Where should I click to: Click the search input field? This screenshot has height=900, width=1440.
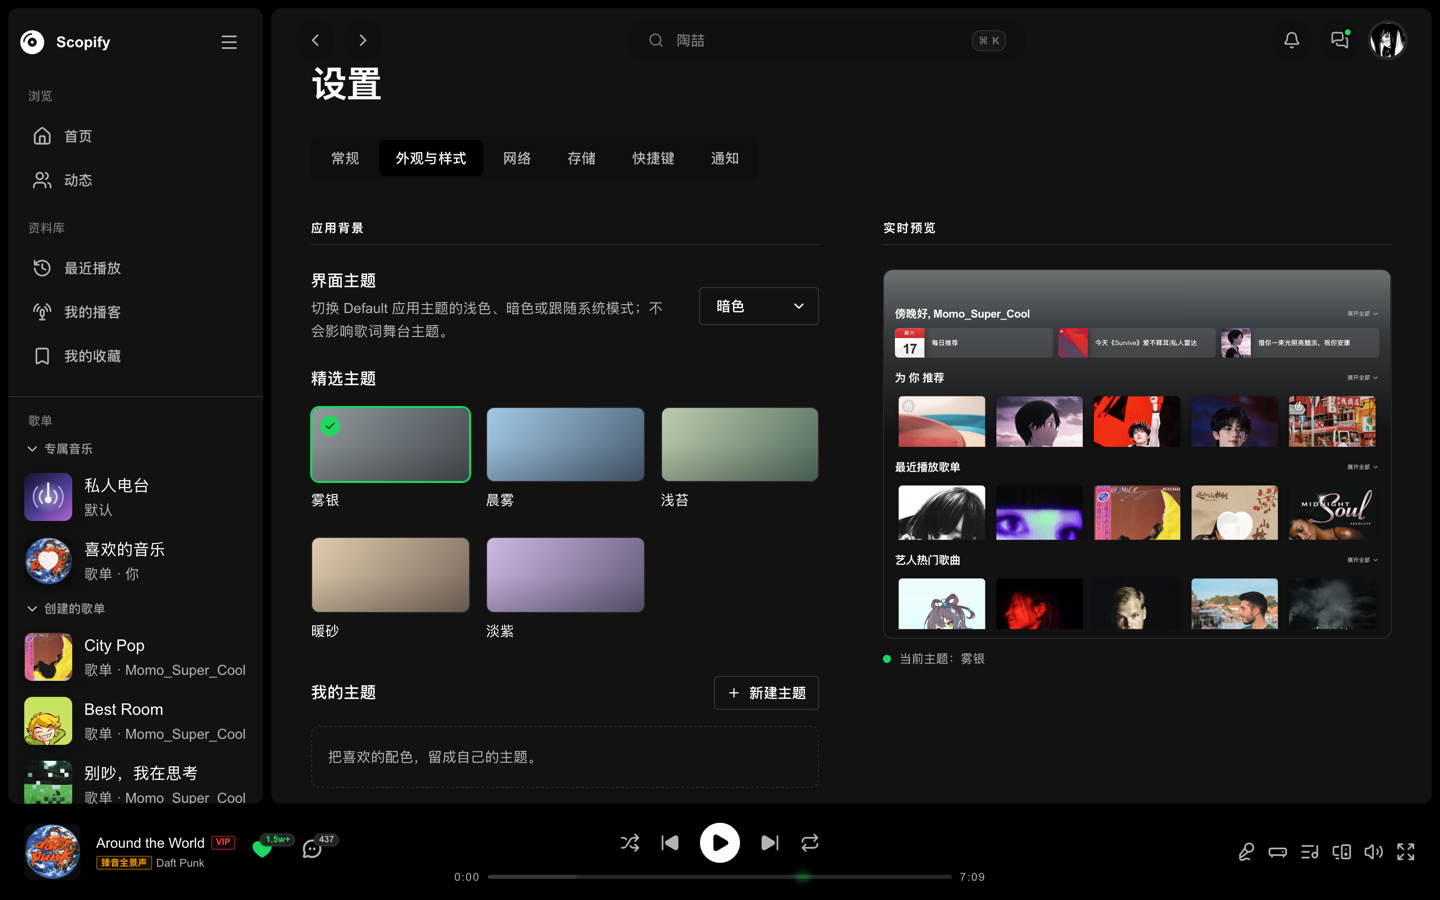825,40
